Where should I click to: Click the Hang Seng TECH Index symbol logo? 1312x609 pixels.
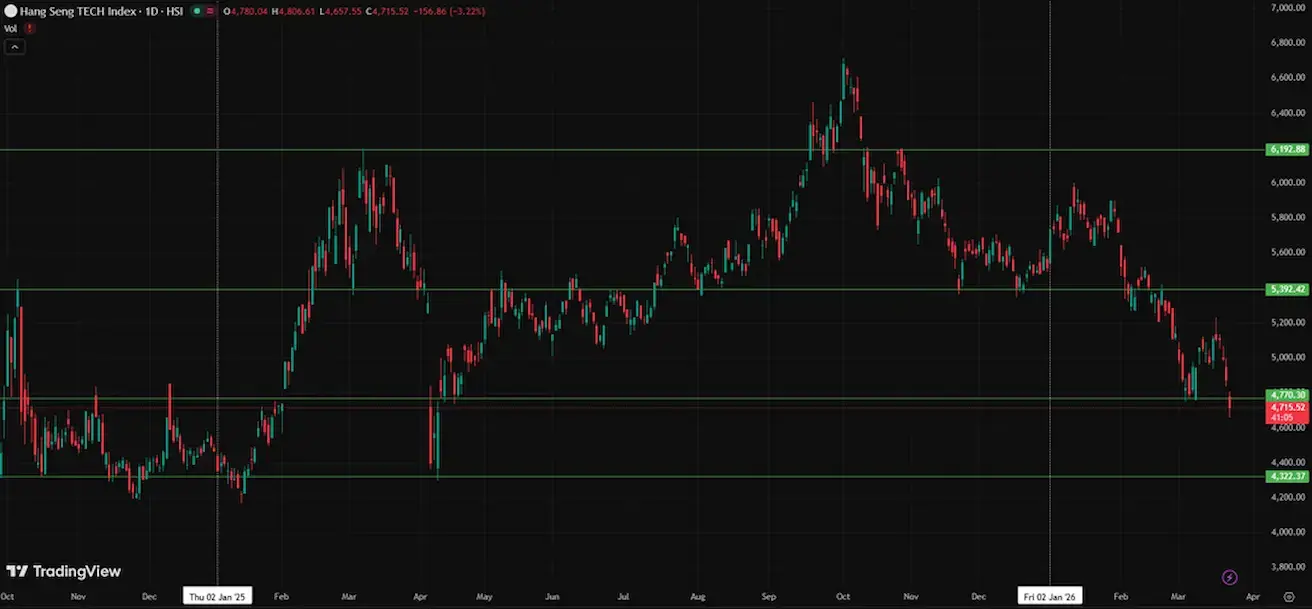(10, 11)
